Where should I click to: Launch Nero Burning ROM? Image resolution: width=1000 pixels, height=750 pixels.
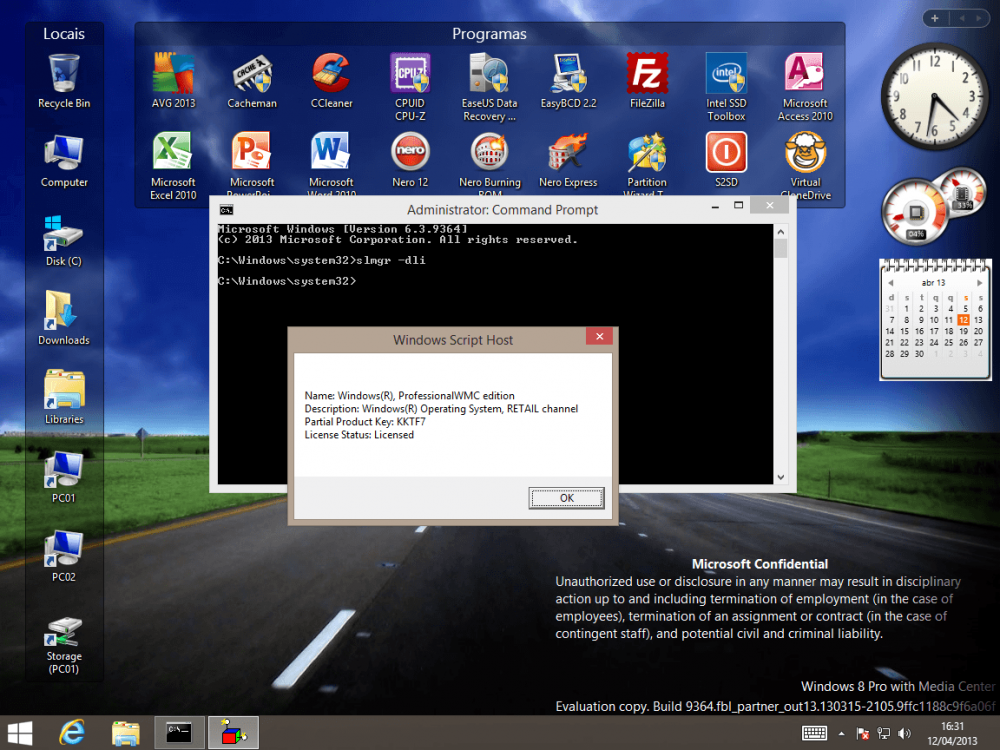click(x=489, y=163)
